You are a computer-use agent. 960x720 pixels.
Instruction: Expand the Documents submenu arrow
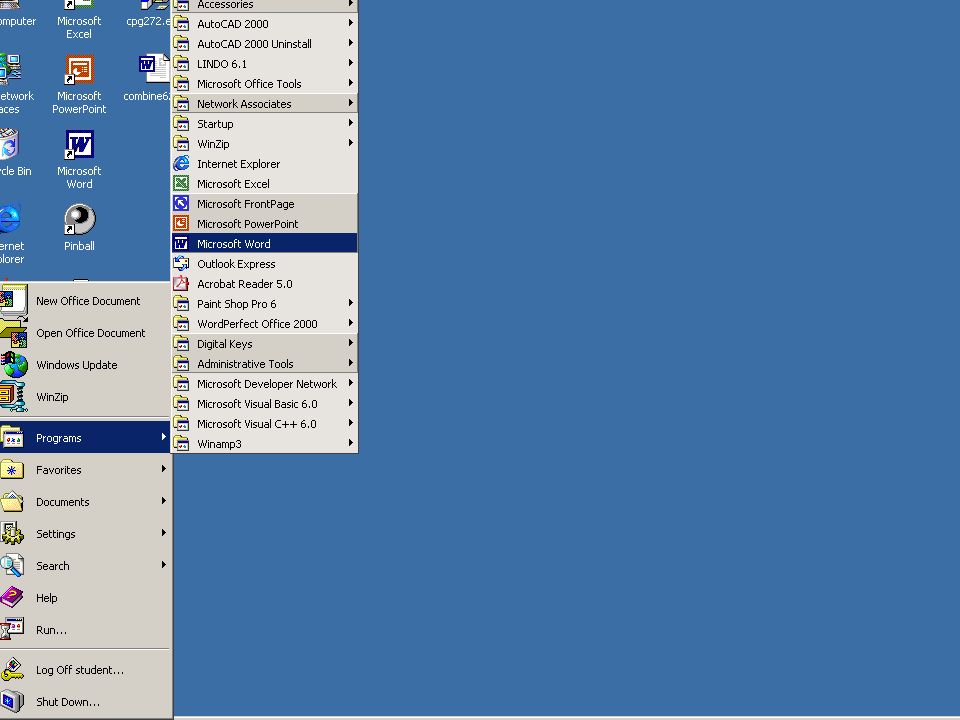coord(163,501)
